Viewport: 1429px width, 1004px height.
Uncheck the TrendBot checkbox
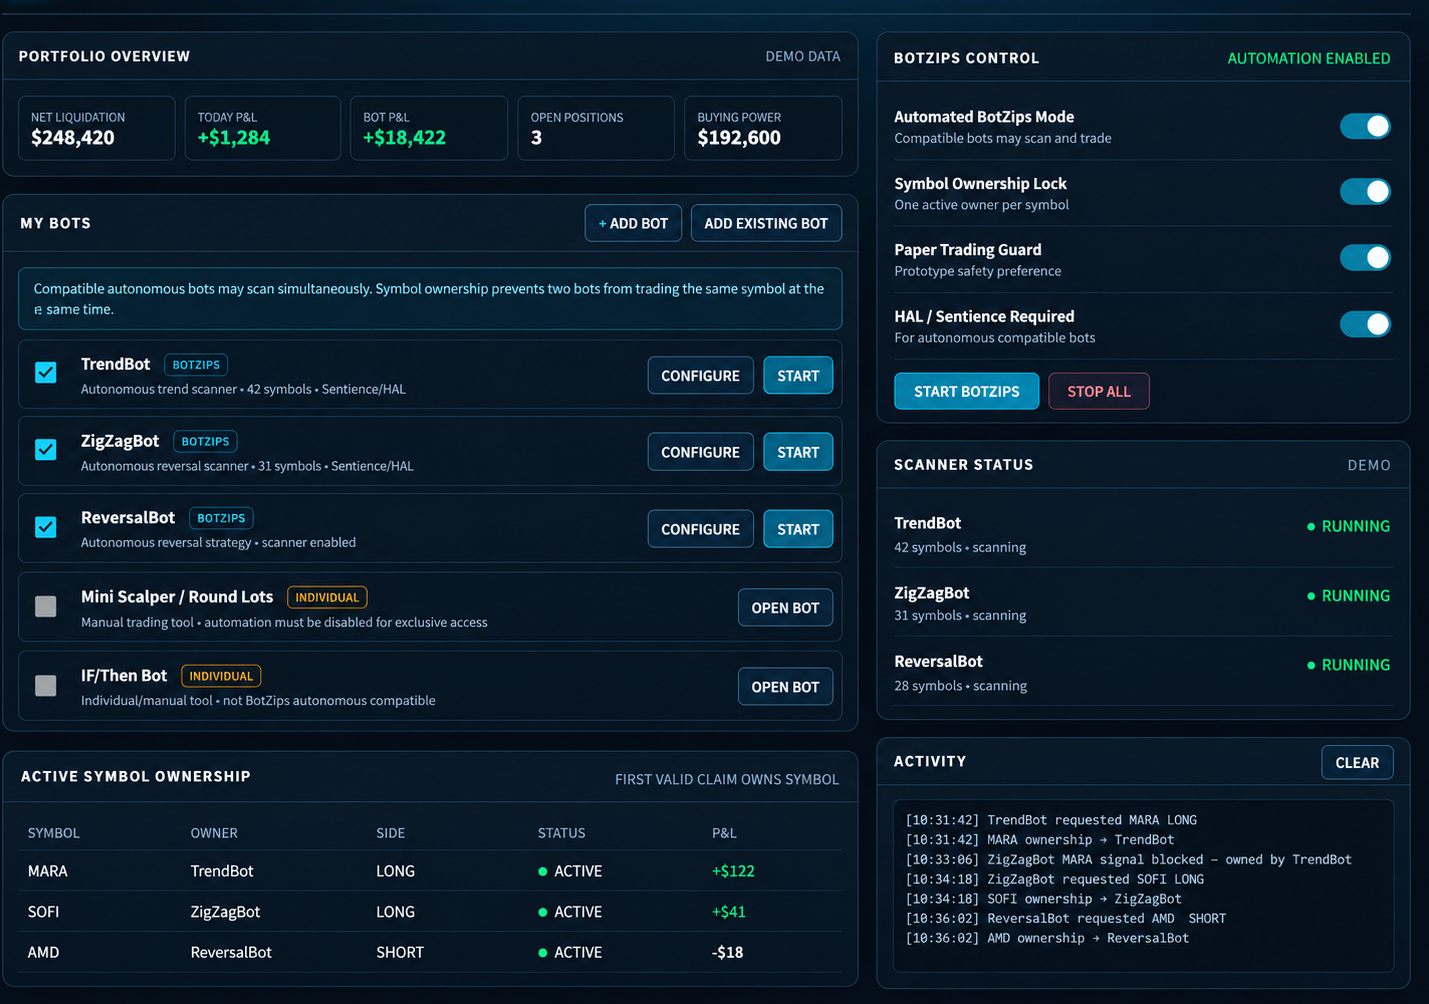pos(46,373)
